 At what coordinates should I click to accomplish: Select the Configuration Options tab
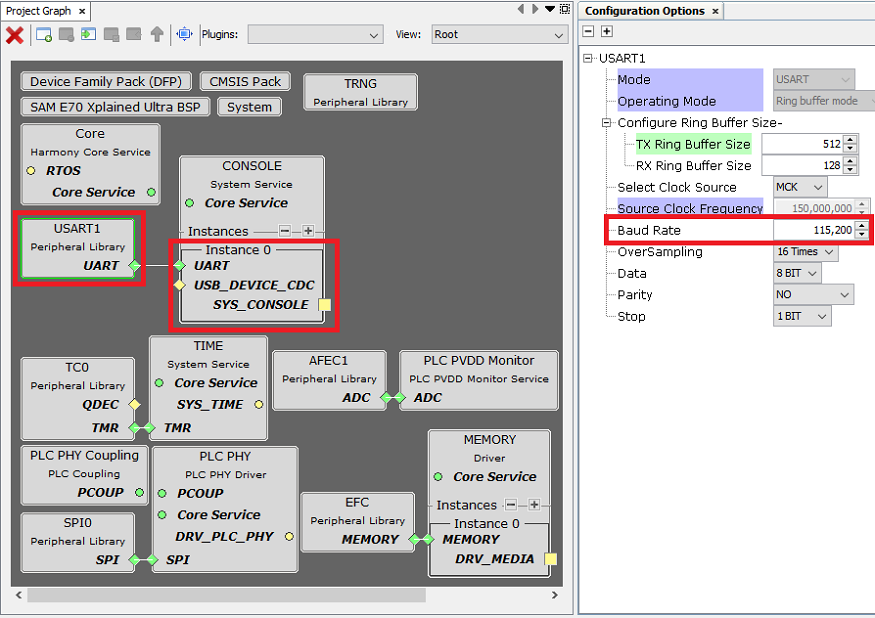645,11
